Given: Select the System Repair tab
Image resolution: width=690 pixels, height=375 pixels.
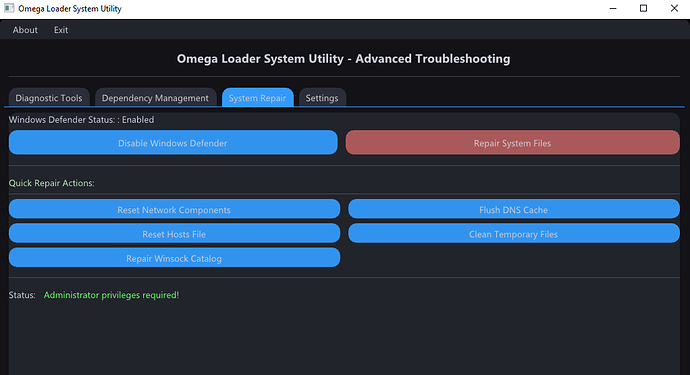Looking at the screenshot, I should 257,98.
